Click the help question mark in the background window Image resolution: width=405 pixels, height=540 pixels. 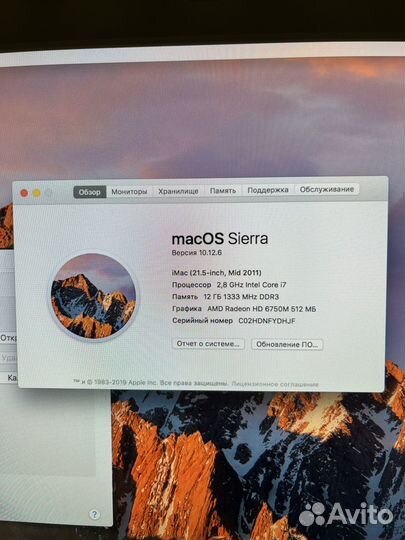coord(94,515)
